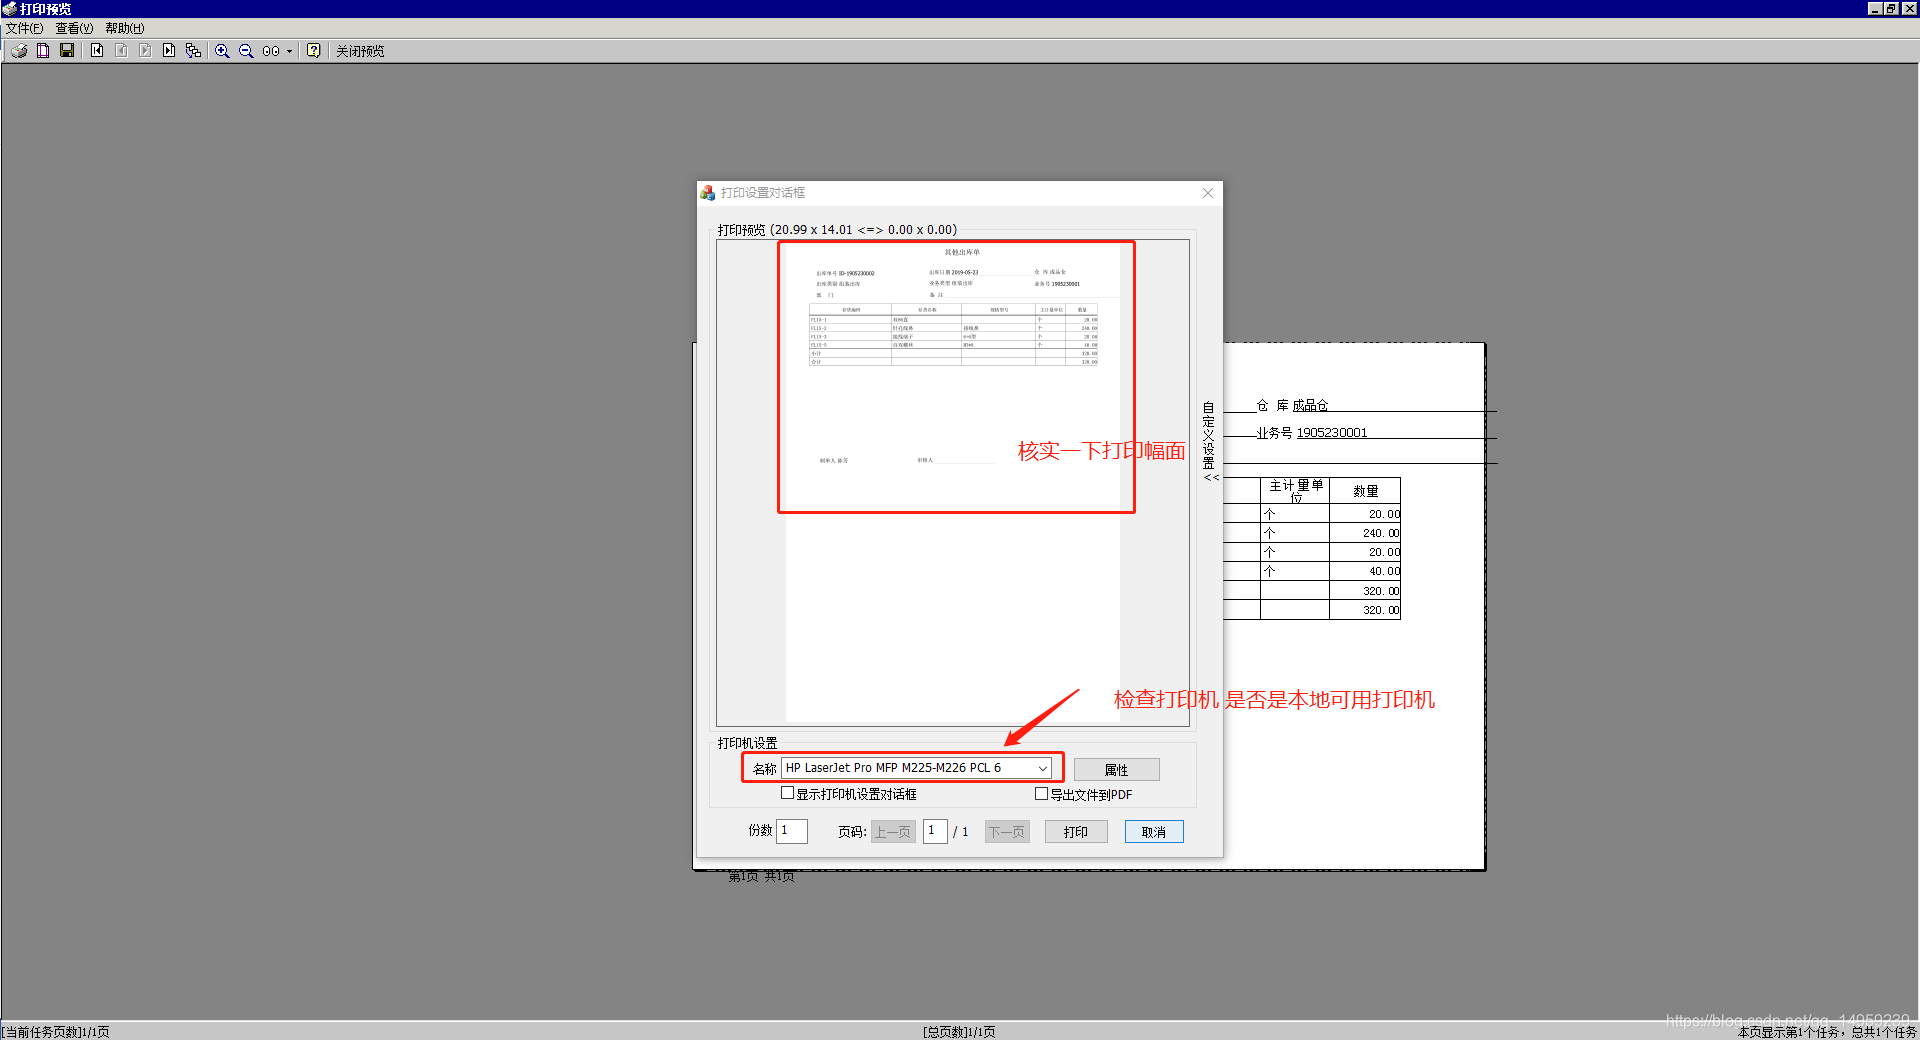Zoom out with the magnifier minus icon
This screenshot has height=1040, width=1920.
tap(246, 51)
